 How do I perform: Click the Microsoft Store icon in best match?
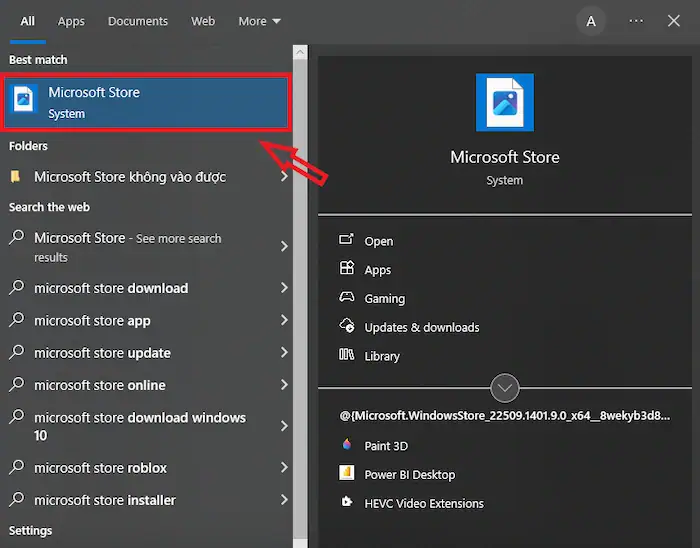coord(23,99)
